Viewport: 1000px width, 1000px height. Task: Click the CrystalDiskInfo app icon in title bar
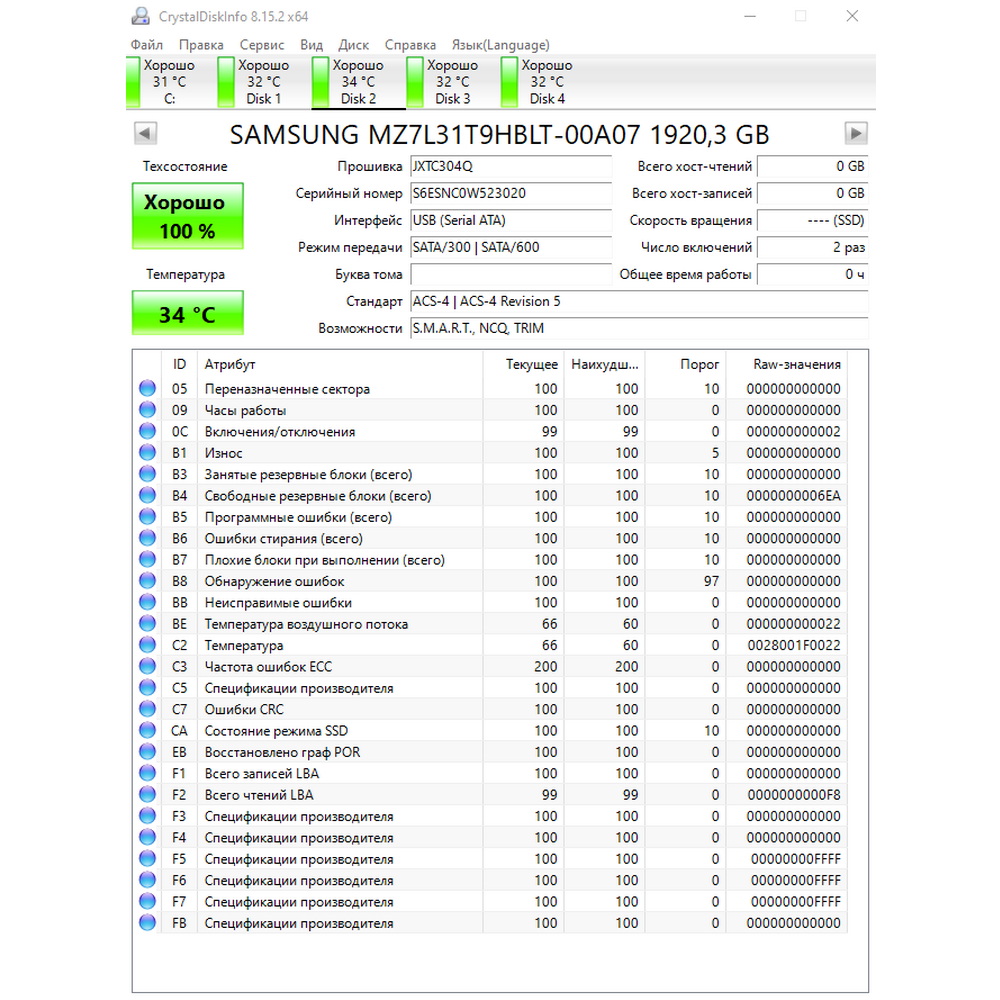coord(141,16)
